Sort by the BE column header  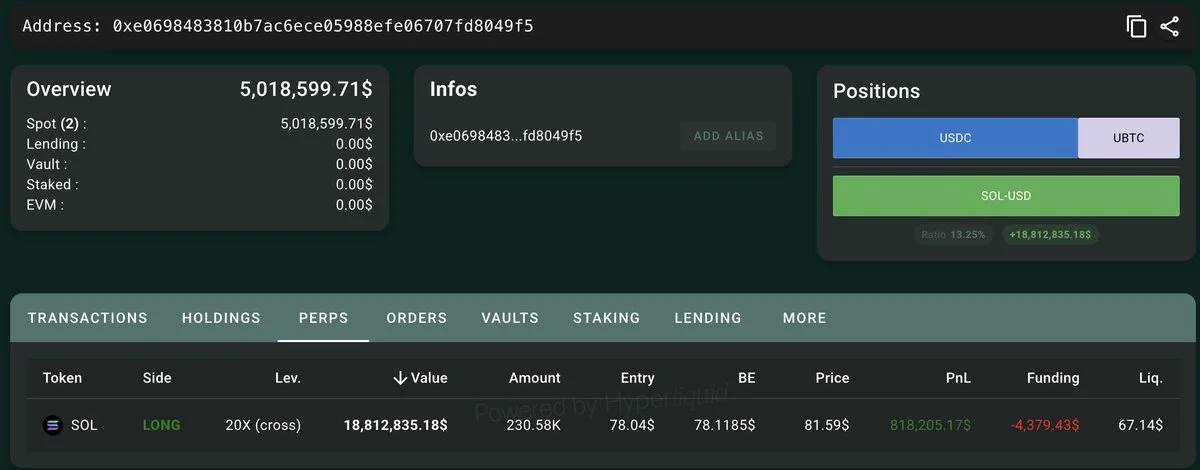(x=746, y=378)
